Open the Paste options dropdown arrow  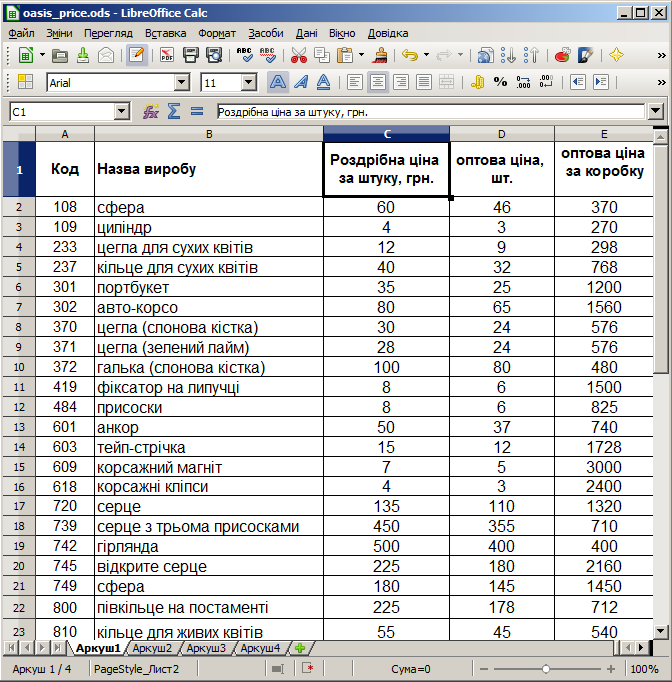[x=361, y=55]
